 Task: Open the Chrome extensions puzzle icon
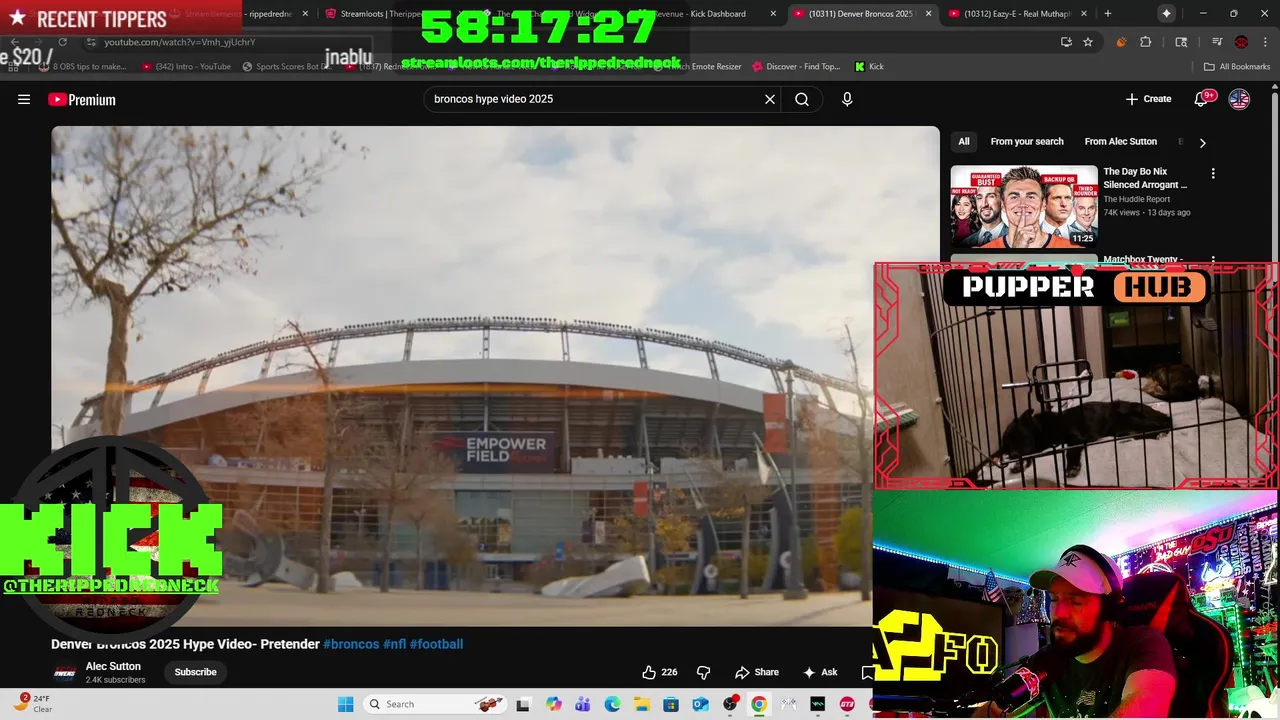click(x=1146, y=42)
